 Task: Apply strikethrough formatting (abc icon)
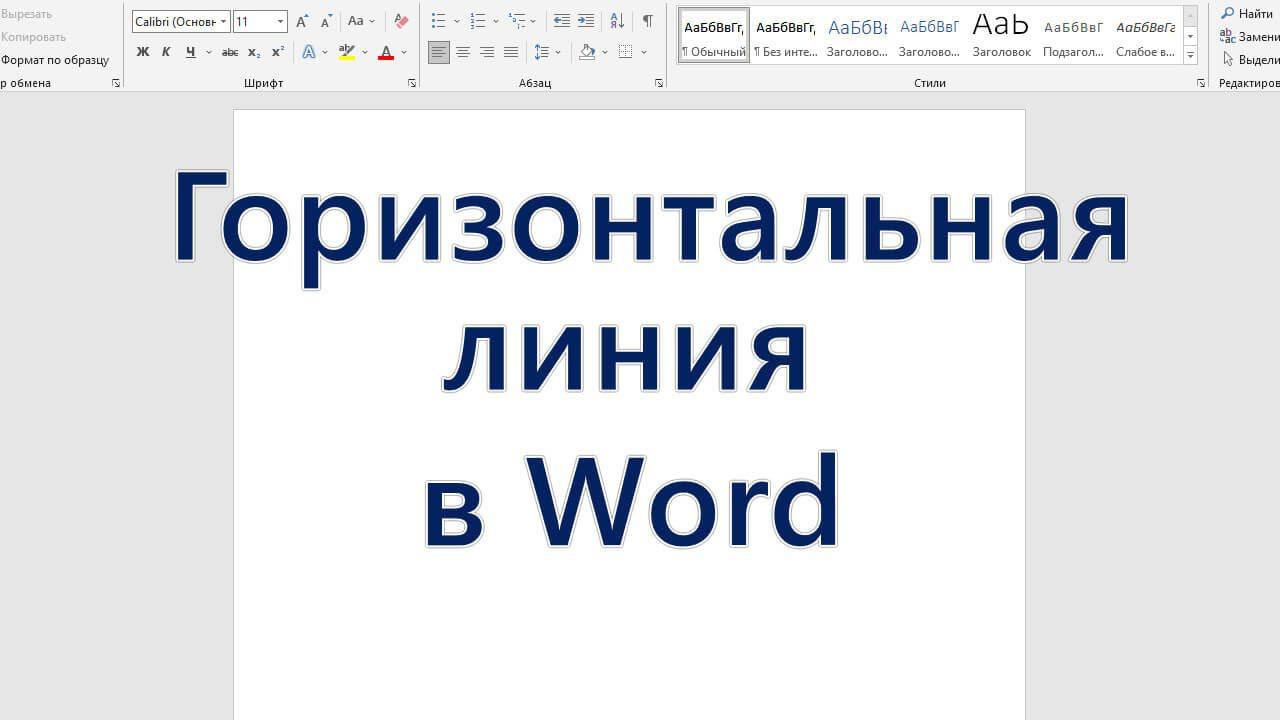(x=230, y=52)
